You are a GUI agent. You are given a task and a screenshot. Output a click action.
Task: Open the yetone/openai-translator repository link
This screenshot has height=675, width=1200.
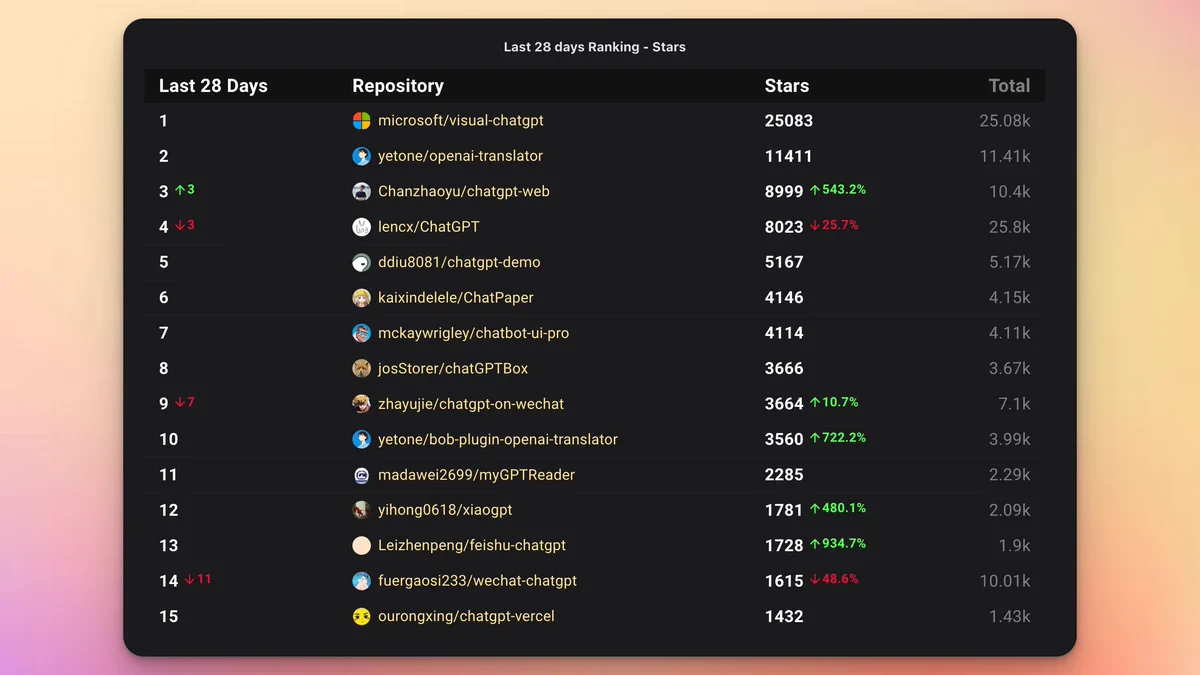coord(460,156)
